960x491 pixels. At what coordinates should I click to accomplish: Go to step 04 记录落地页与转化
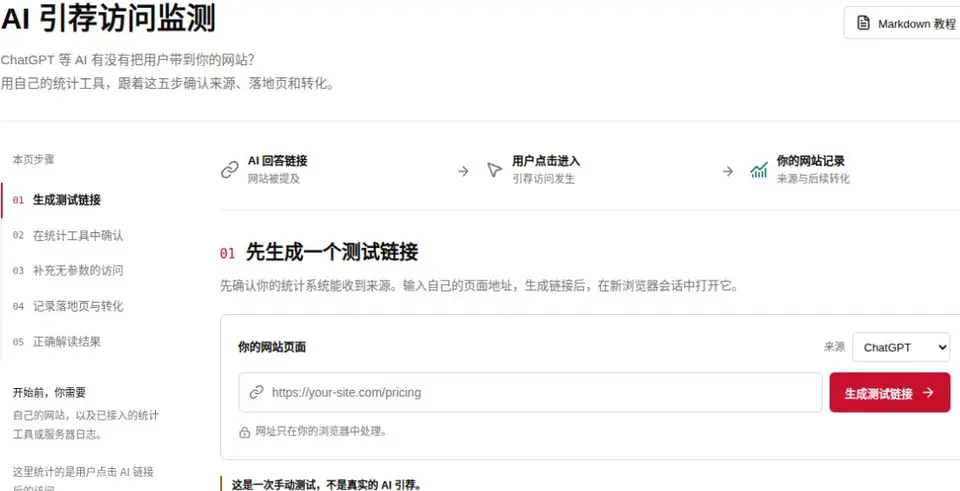67,306
